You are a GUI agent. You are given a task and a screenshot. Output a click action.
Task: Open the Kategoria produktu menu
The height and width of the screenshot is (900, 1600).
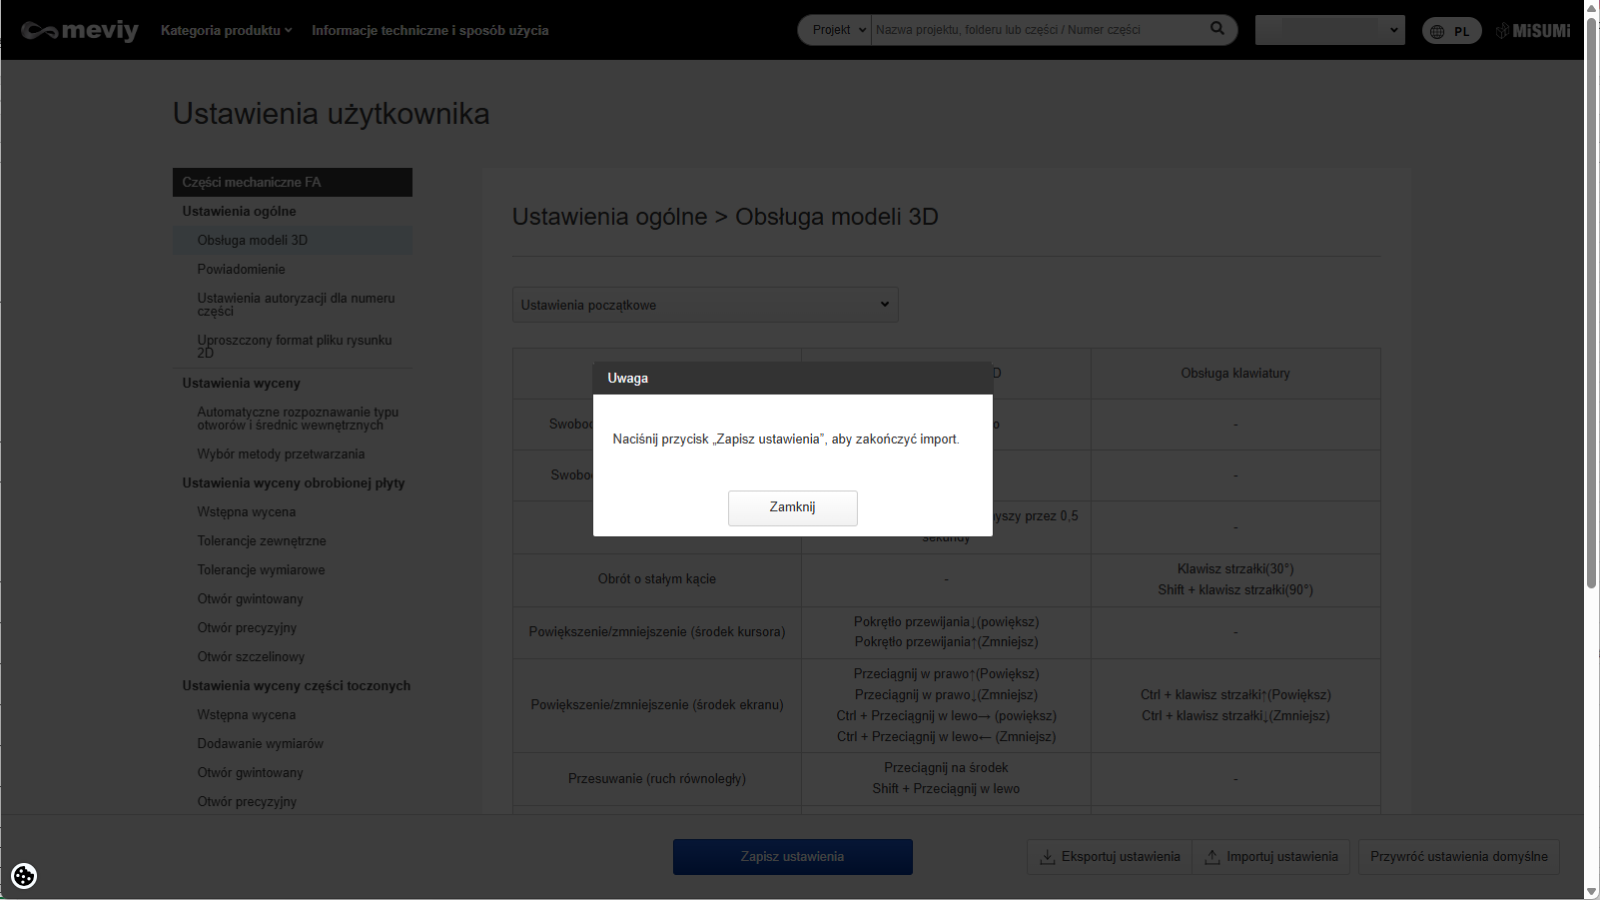(226, 30)
